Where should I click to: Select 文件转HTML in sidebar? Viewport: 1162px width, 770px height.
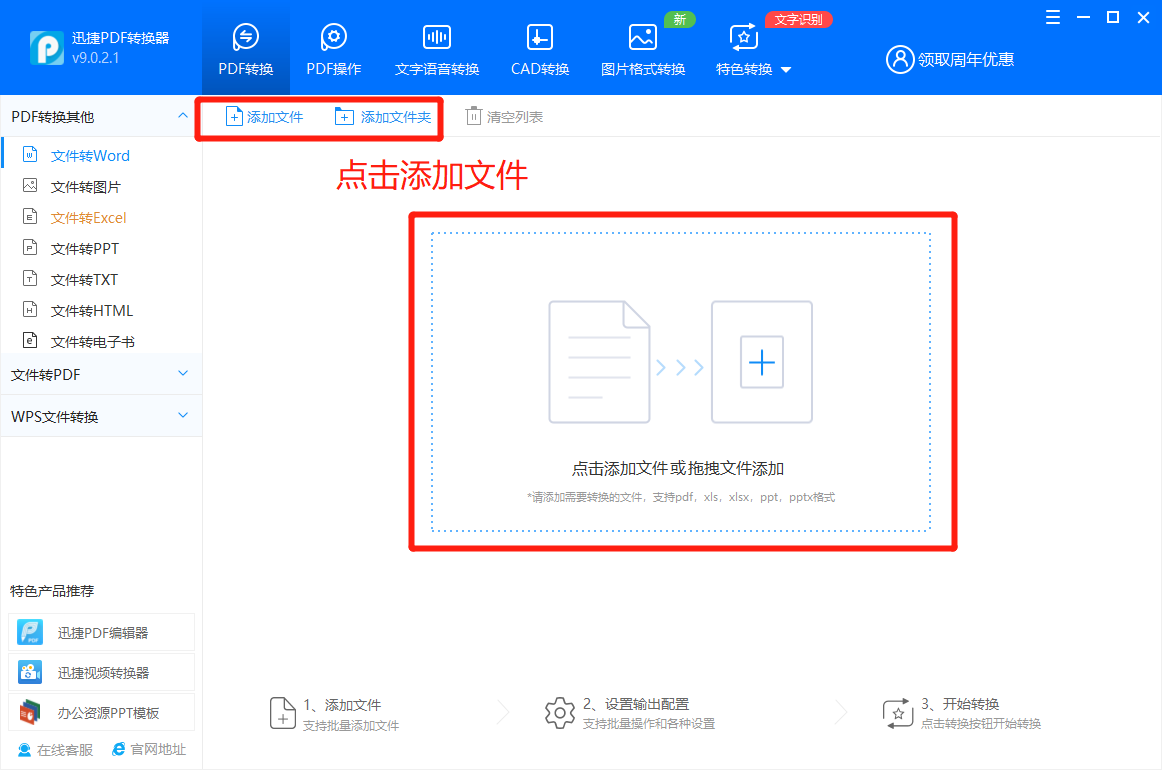click(91, 311)
